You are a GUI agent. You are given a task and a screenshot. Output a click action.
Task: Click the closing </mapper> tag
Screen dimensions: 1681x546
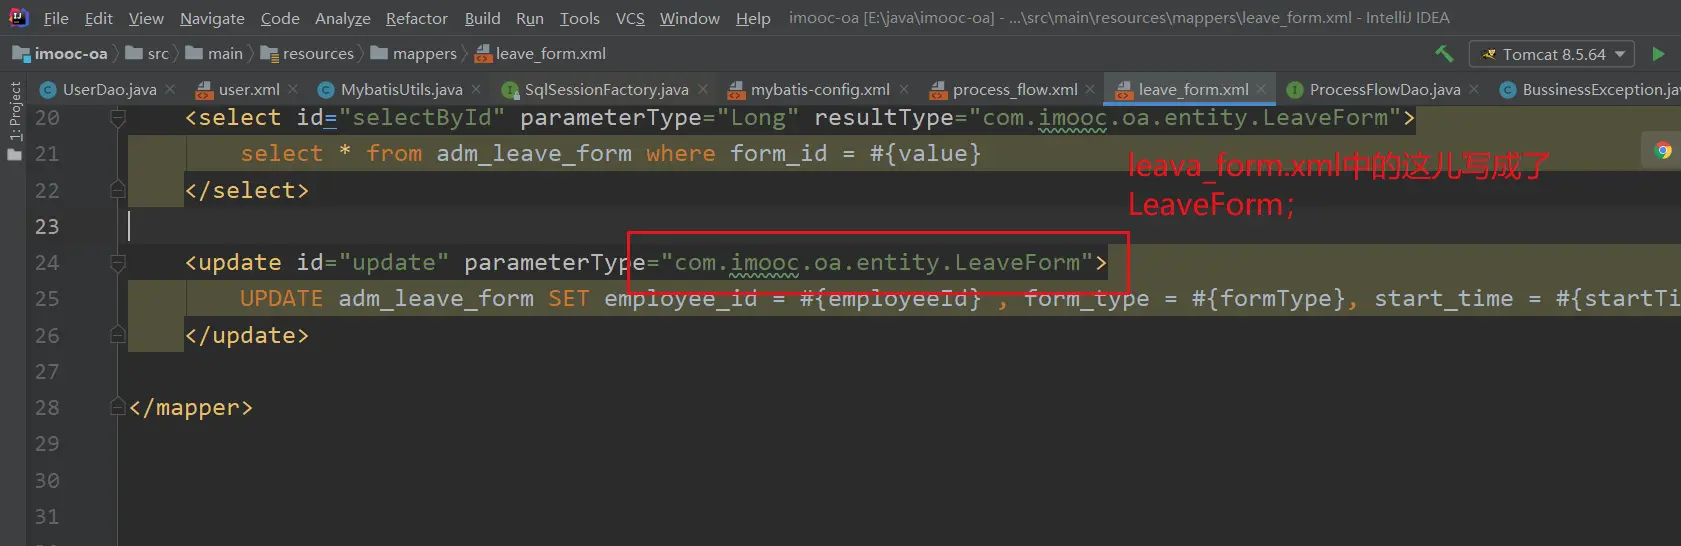191,408
